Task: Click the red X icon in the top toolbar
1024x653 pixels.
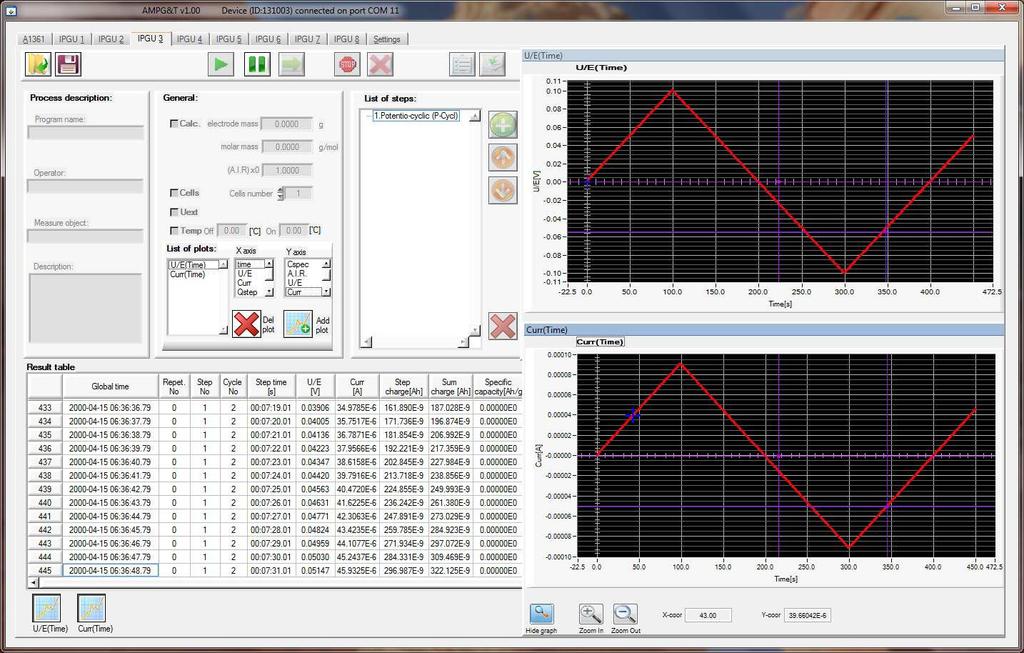Action: (380, 65)
